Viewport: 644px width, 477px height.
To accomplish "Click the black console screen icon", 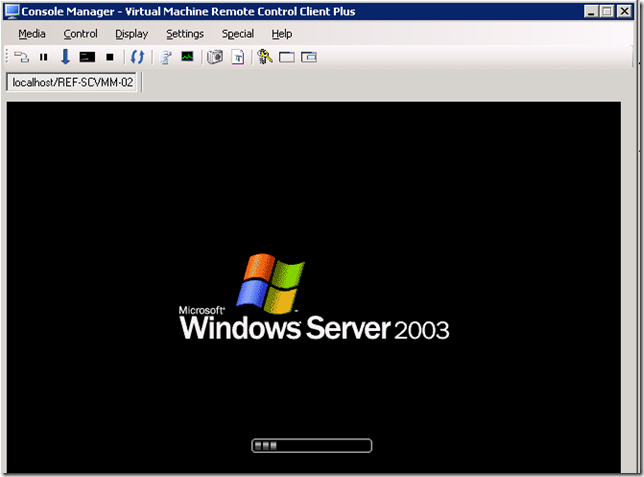I will point(87,57).
